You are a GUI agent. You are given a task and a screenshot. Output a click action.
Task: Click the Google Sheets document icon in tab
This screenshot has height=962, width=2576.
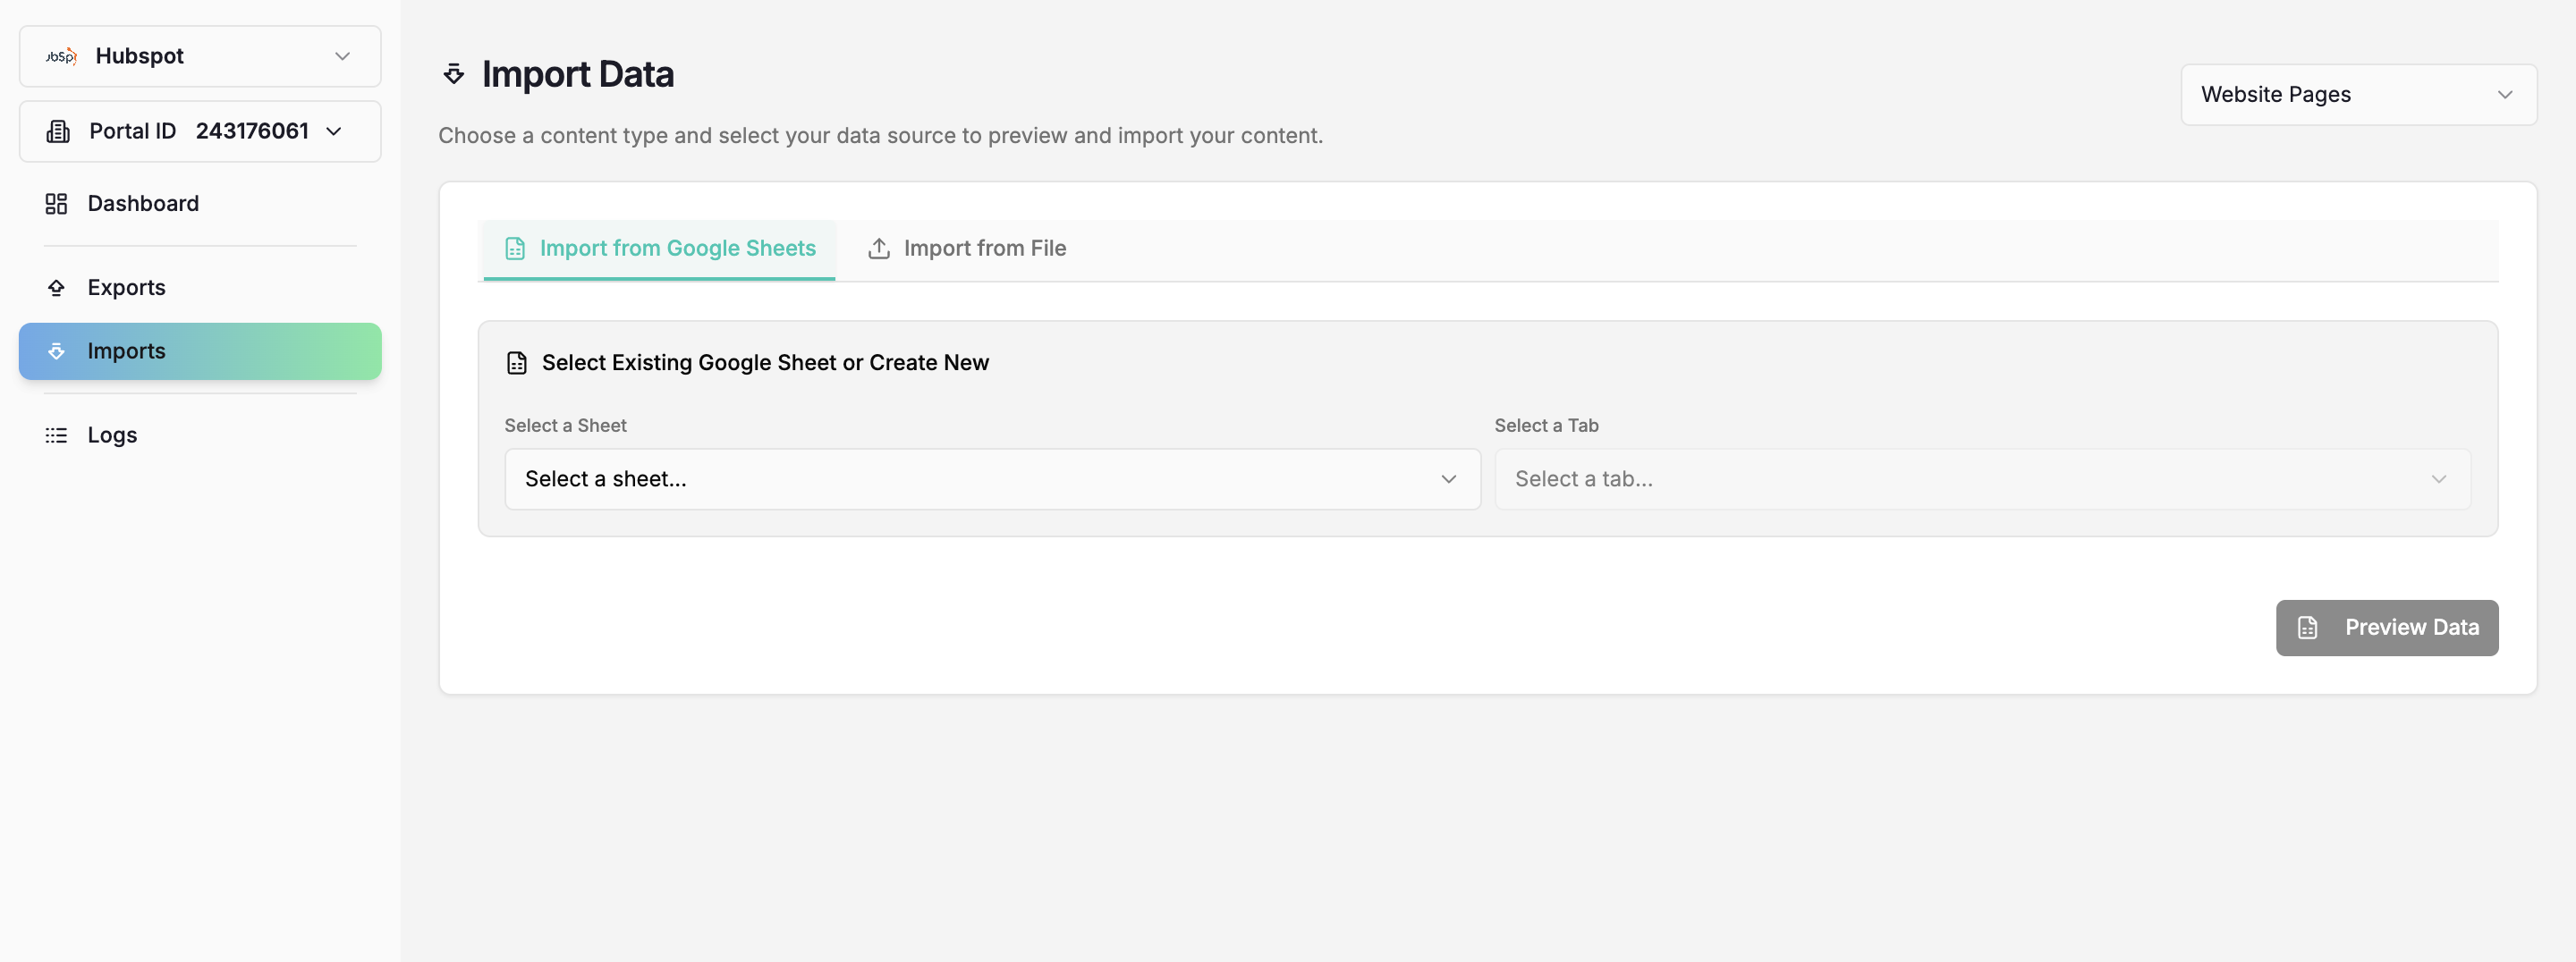[x=515, y=248]
